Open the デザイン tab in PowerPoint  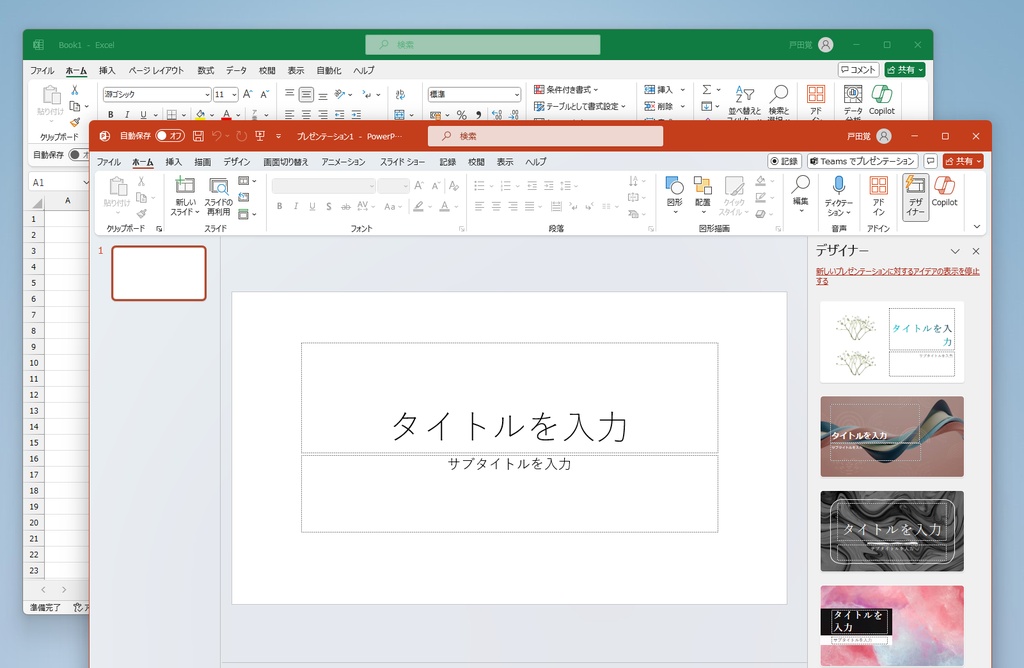pos(236,162)
